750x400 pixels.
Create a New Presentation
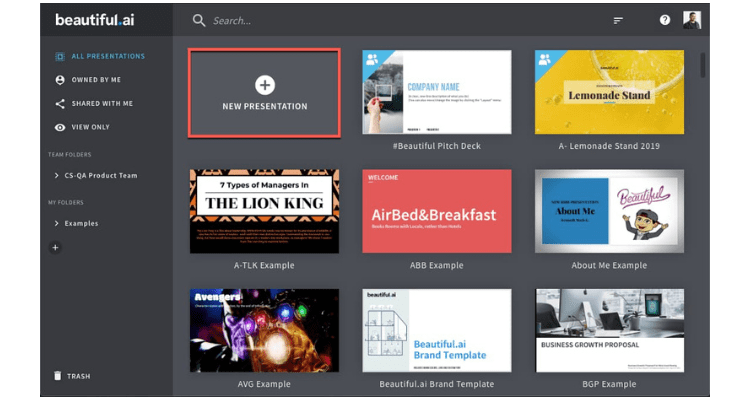pyautogui.click(x=265, y=93)
